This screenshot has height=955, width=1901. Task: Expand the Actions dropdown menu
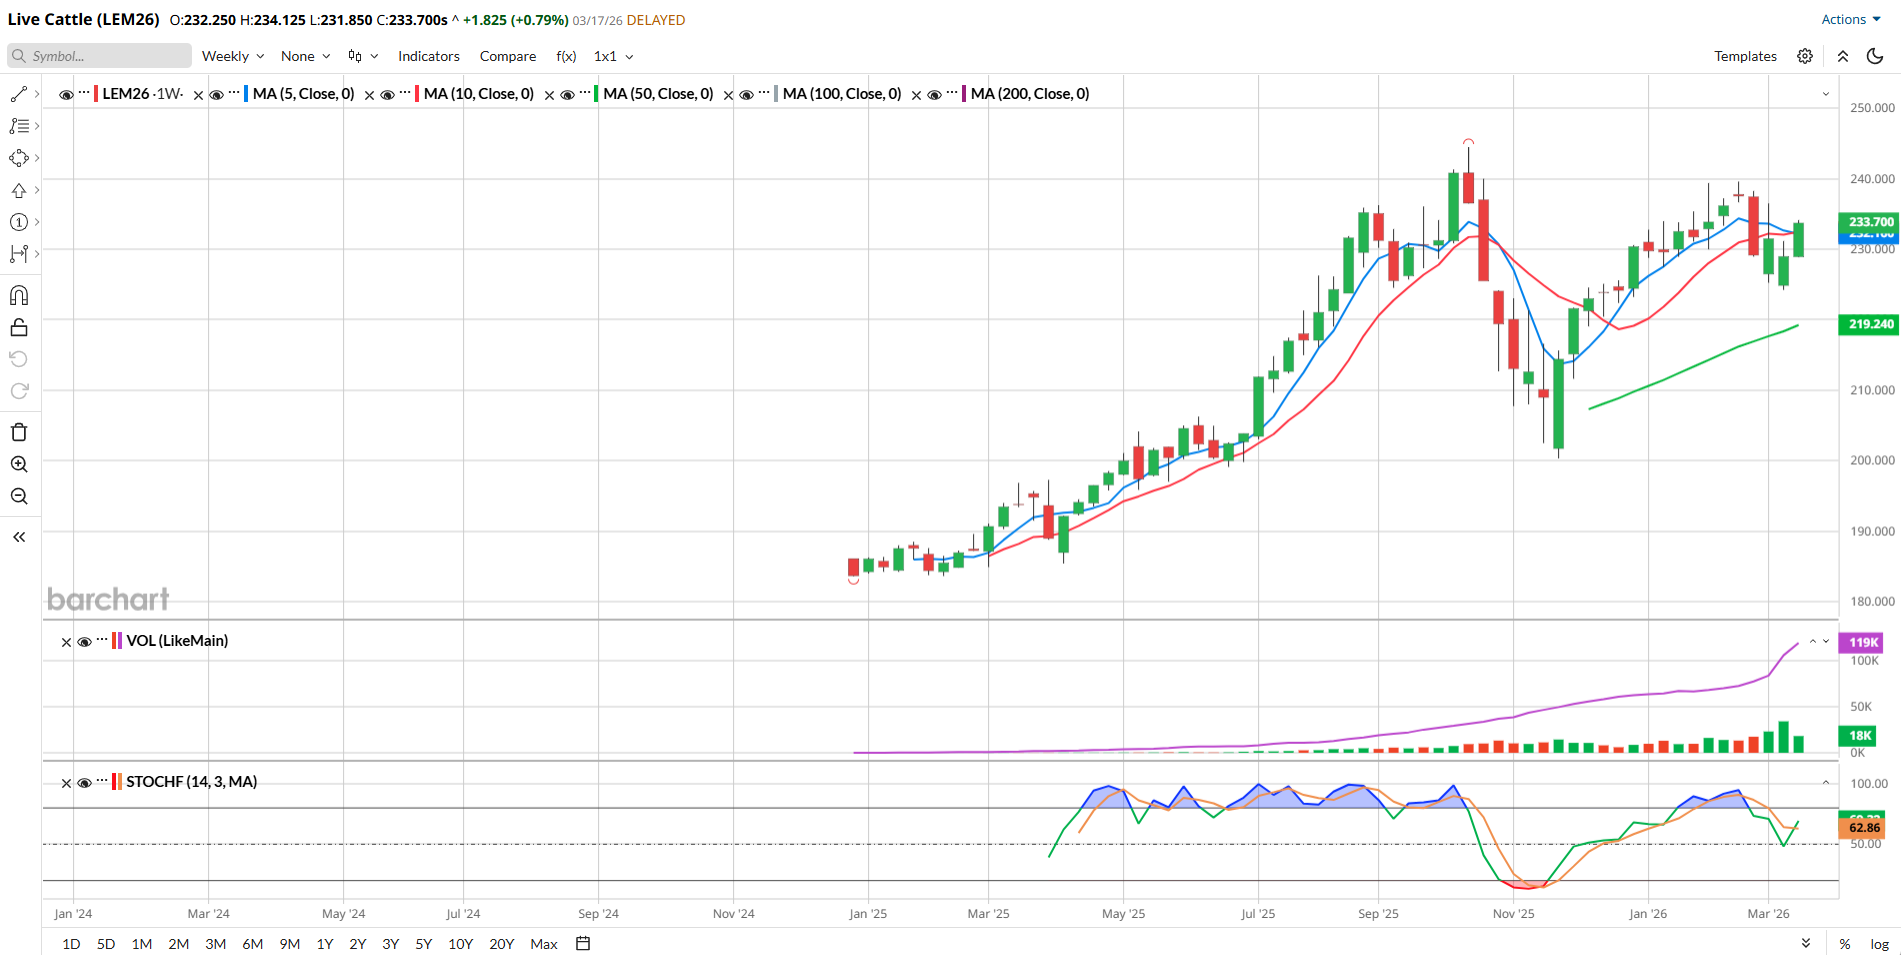coord(1850,19)
